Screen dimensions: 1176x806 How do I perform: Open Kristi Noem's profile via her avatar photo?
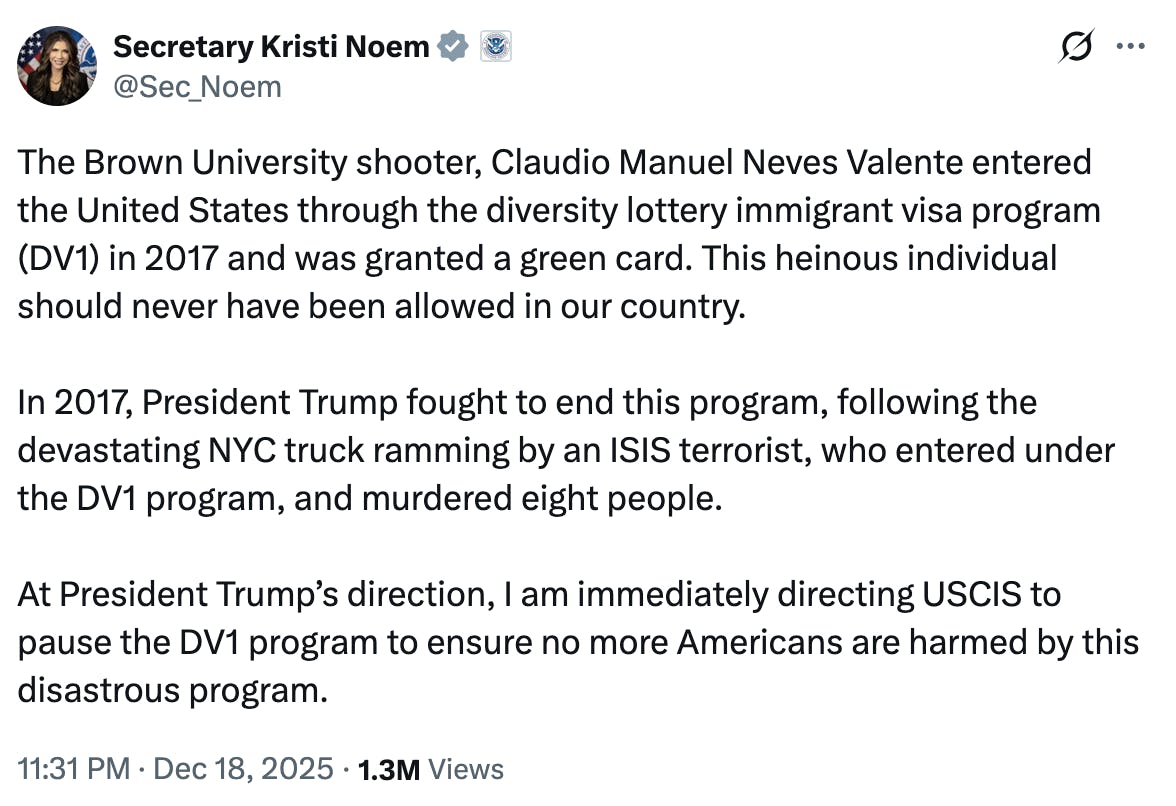[57, 66]
